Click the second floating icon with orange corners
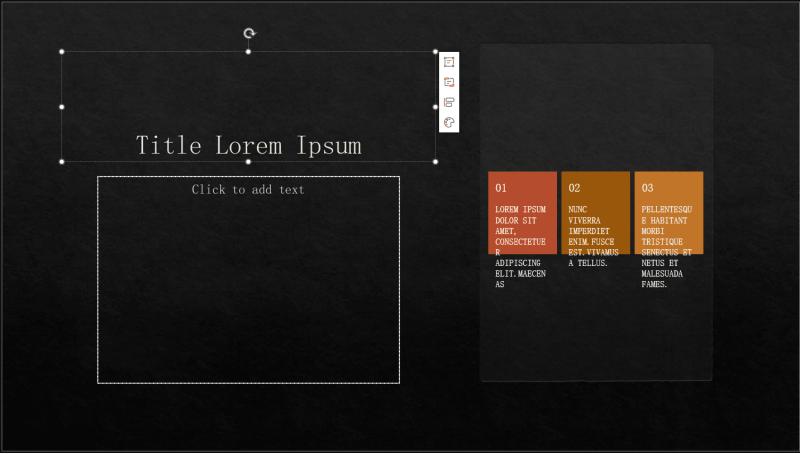 pos(449,82)
